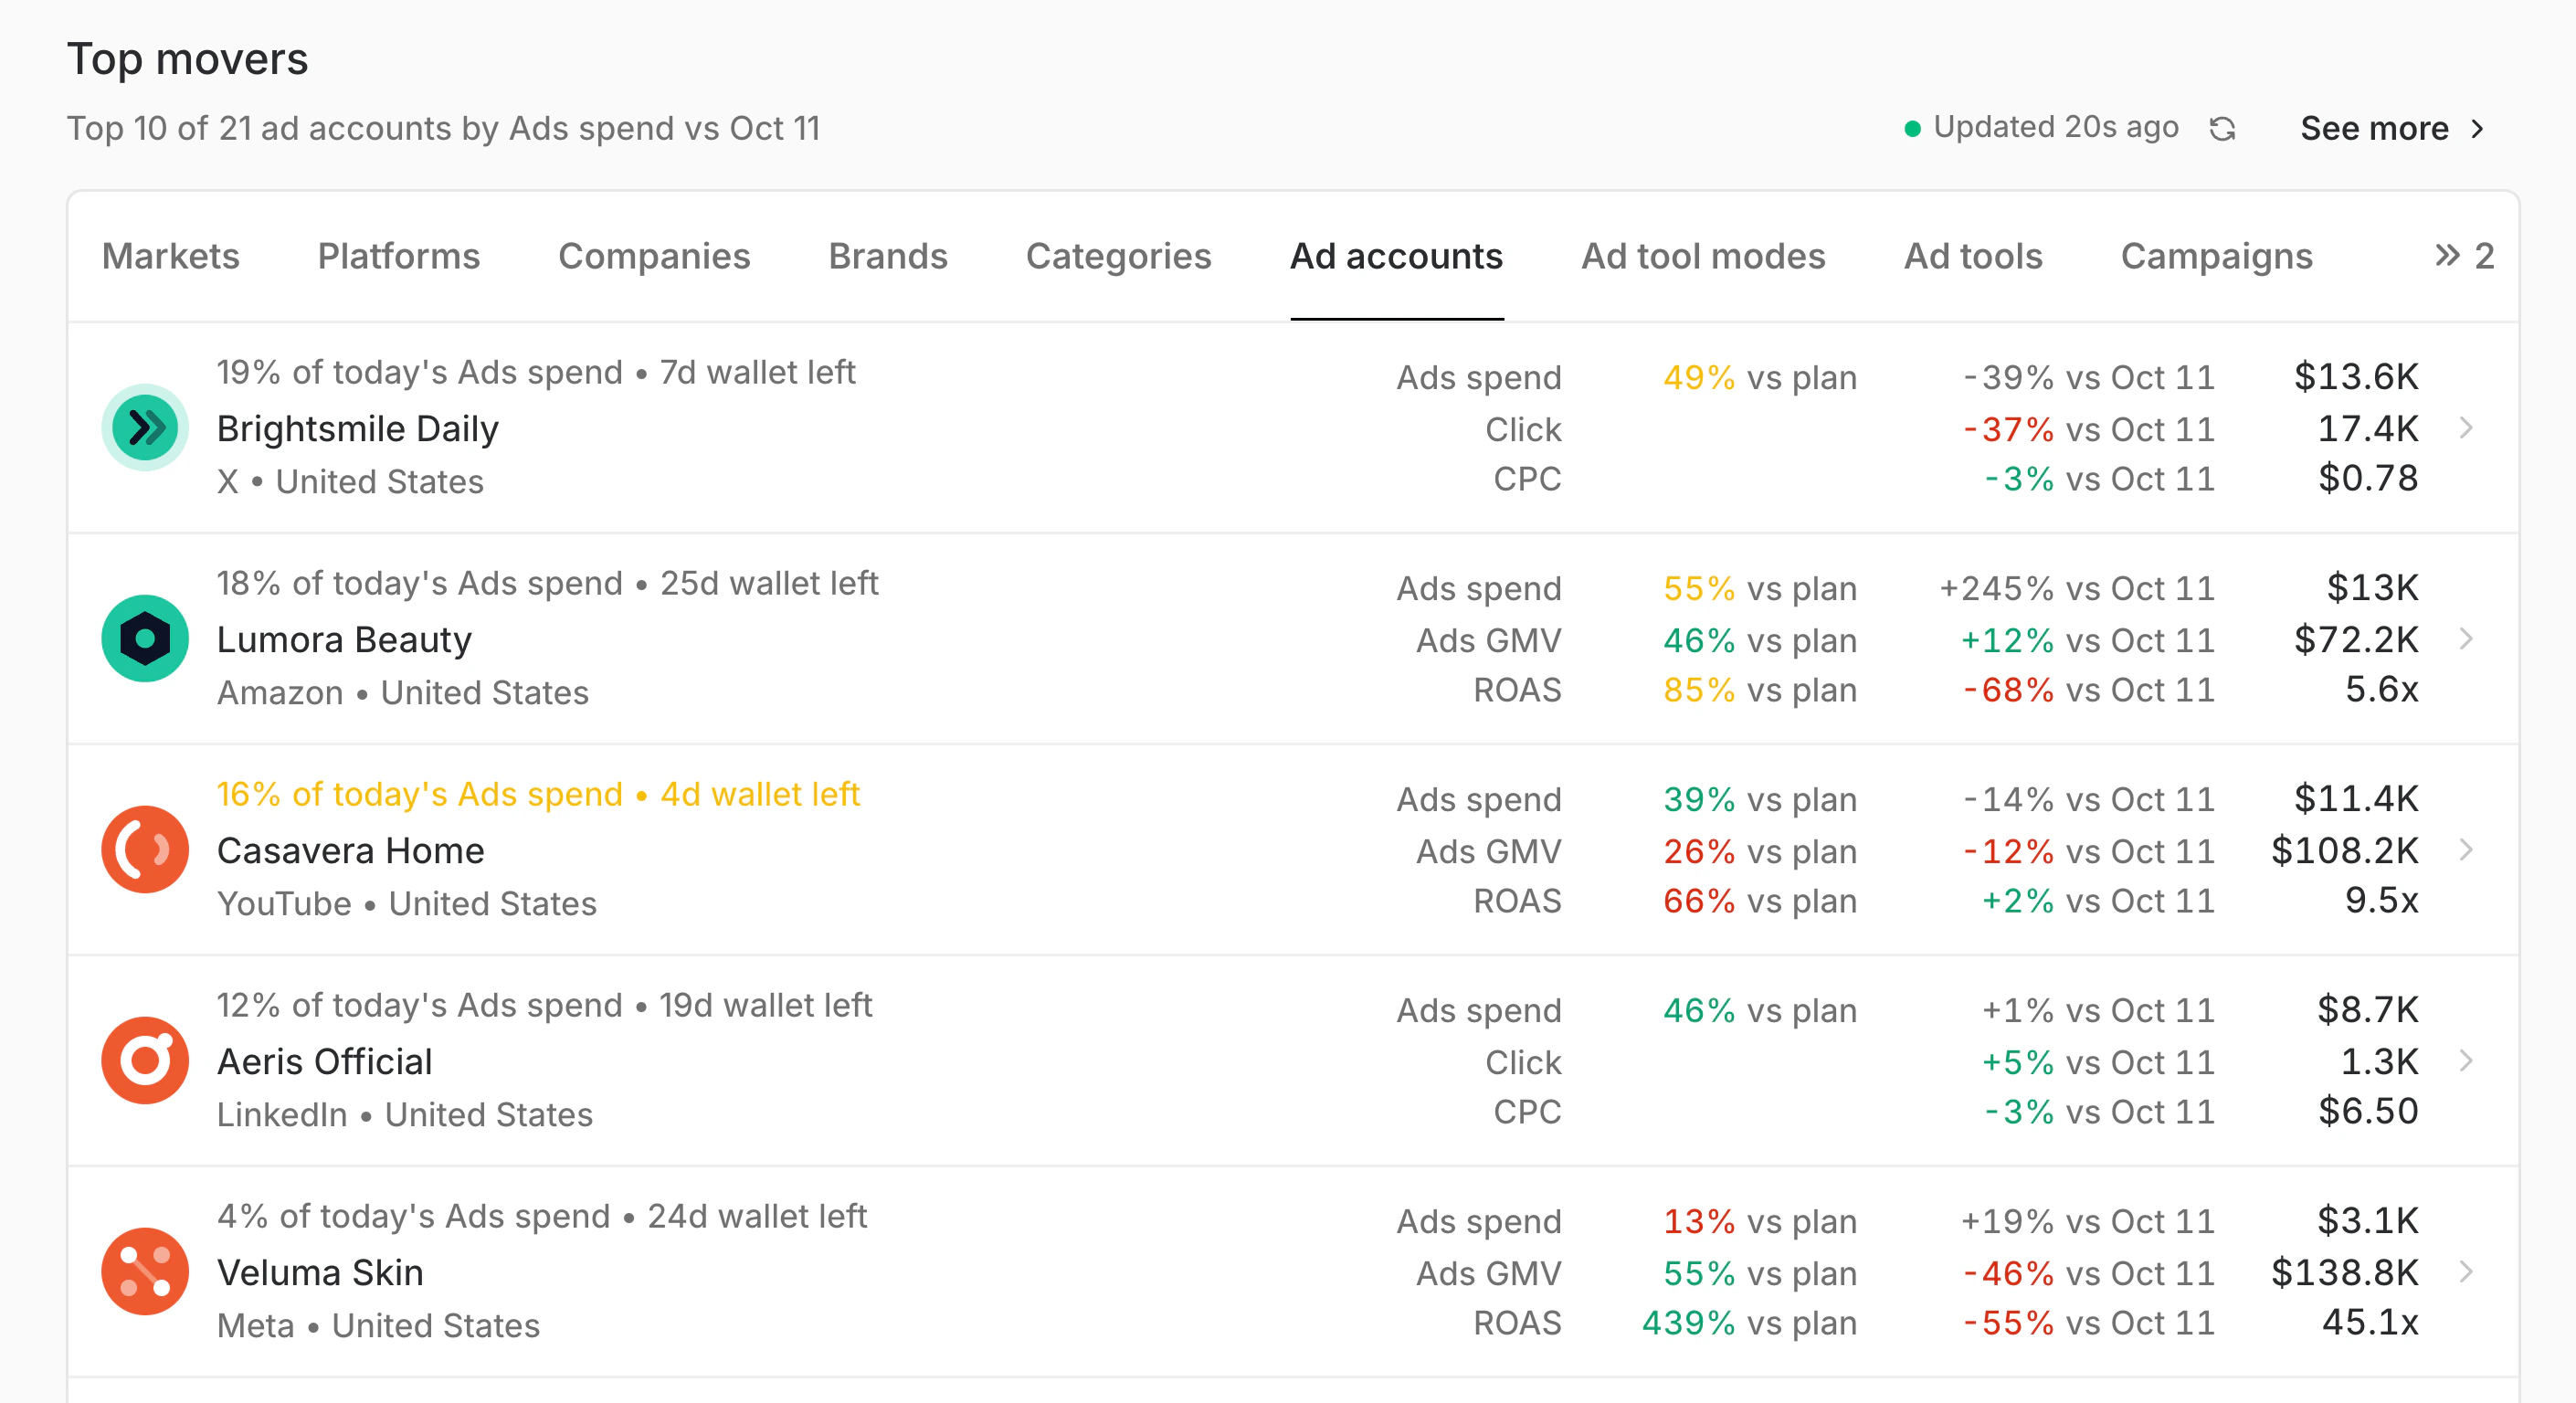The image size is (2576, 1403).
Task: Click the Casavera Home orange logo
Action: pyautogui.click(x=145, y=850)
